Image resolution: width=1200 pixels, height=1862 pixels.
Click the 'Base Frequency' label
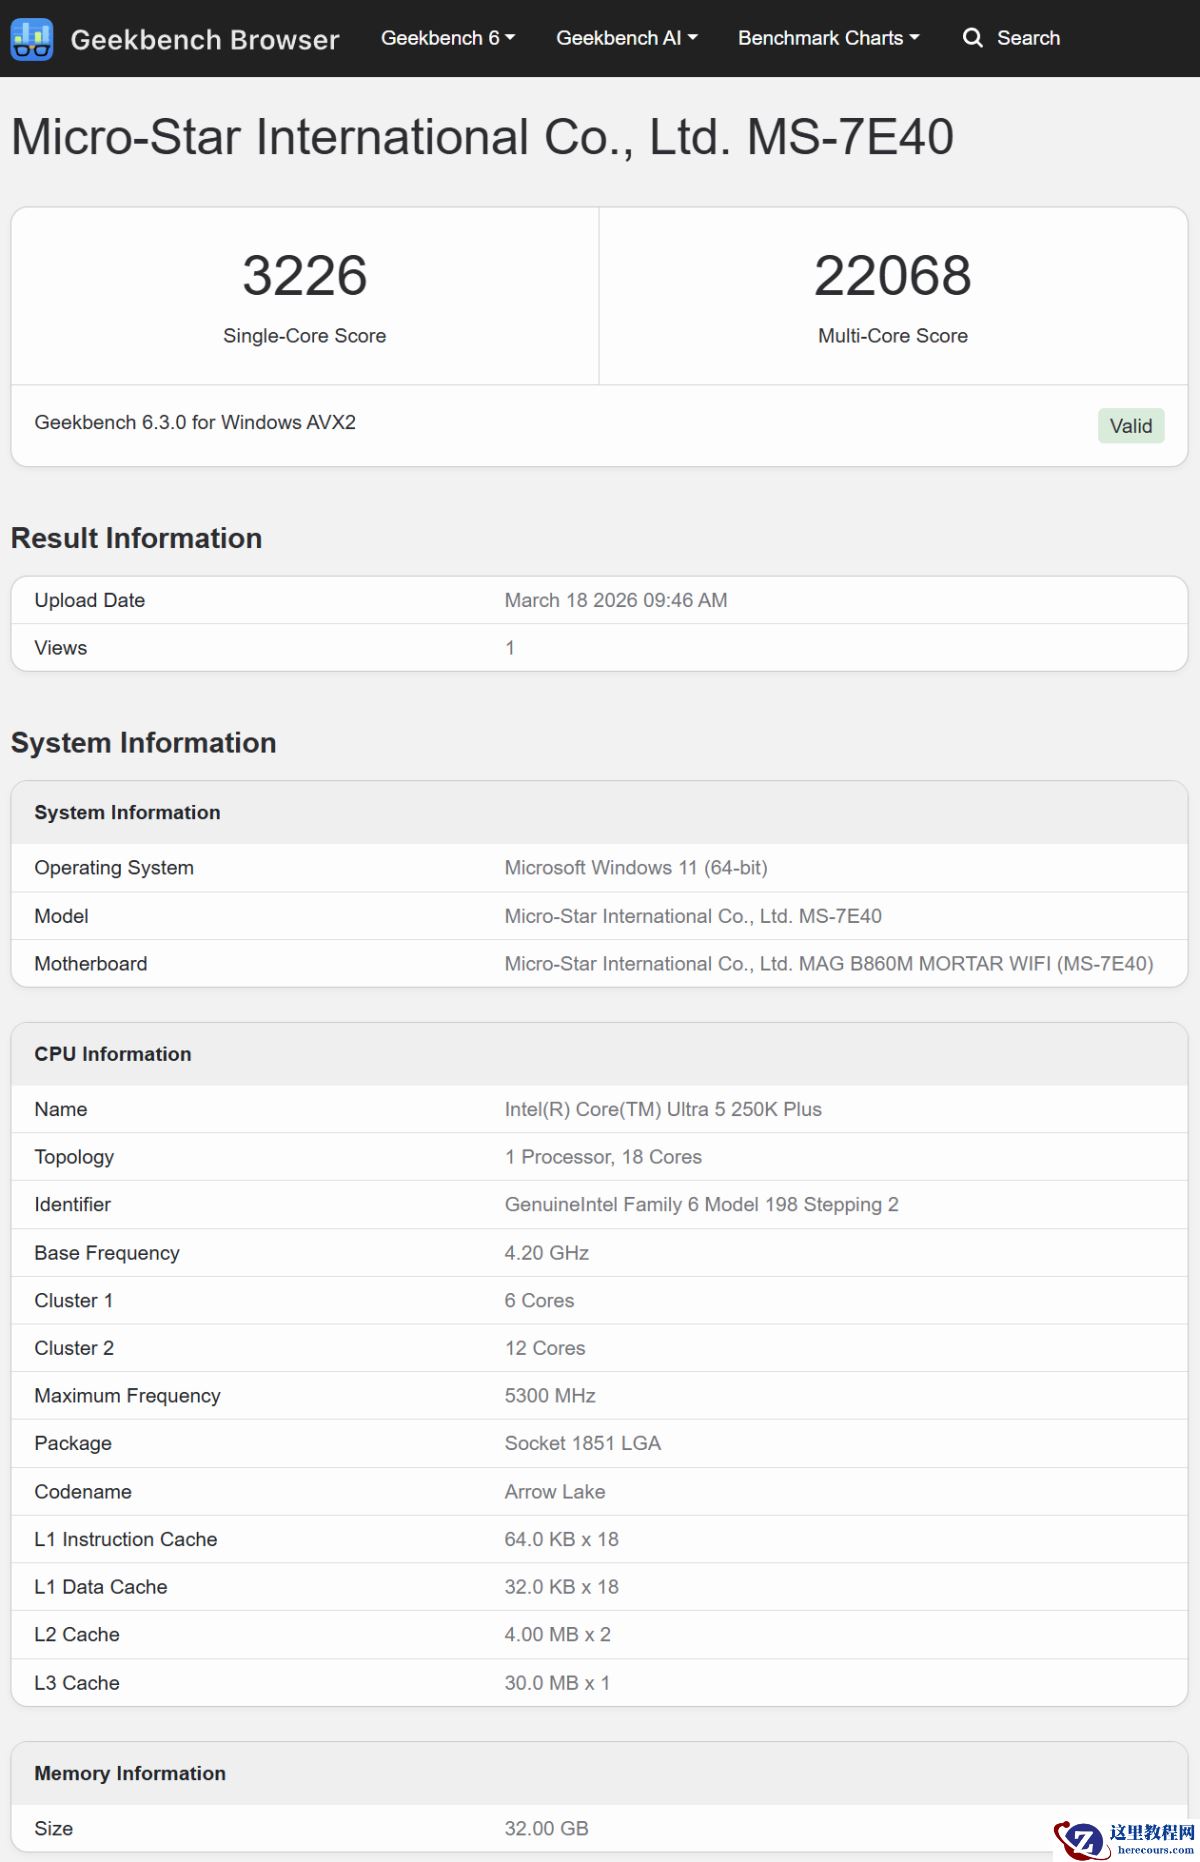[107, 1253]
